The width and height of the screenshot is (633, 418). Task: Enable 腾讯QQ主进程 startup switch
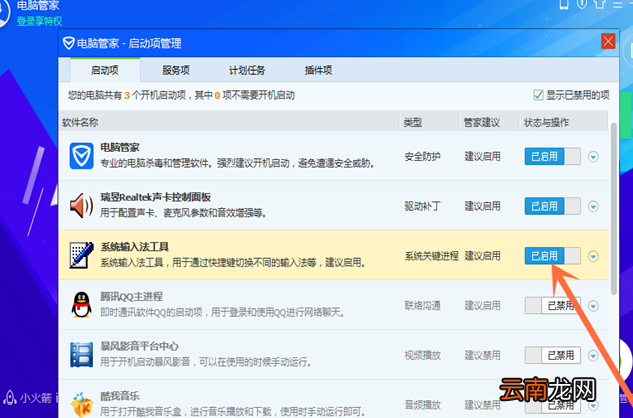[x=552, y=306]
